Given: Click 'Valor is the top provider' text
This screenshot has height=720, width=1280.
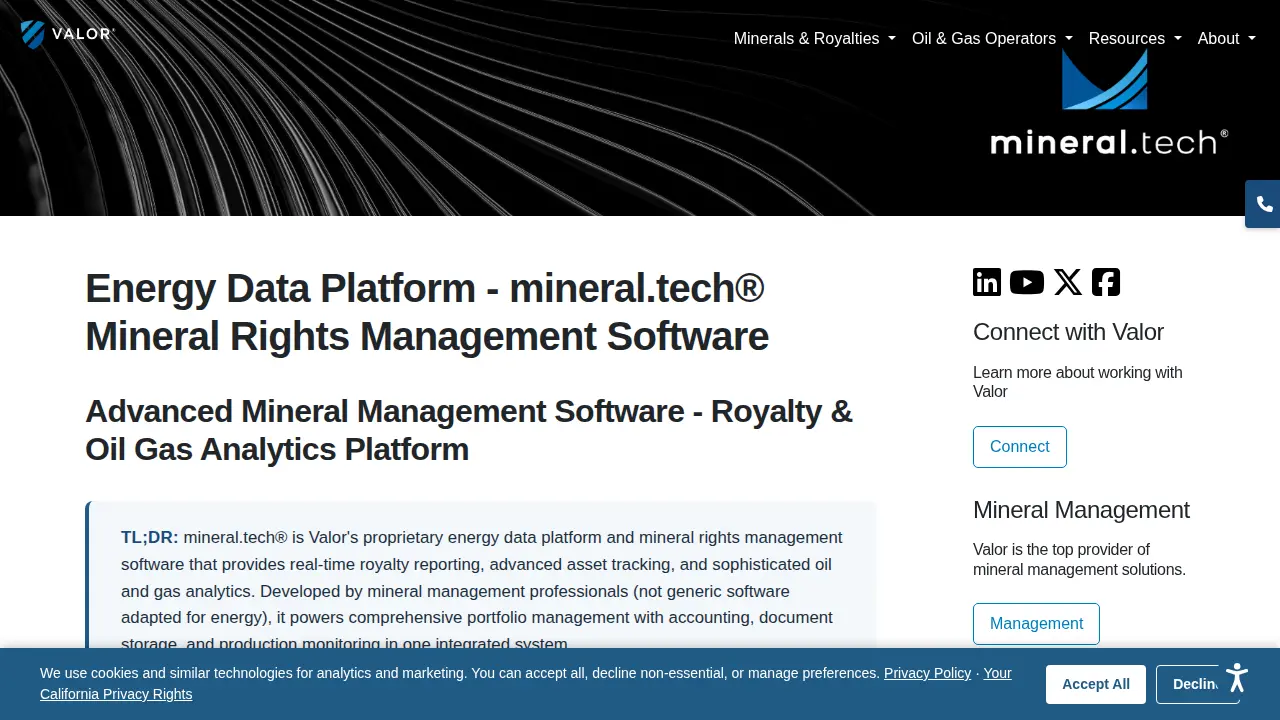Looking at the screenshot, I should pos(1079,560).
